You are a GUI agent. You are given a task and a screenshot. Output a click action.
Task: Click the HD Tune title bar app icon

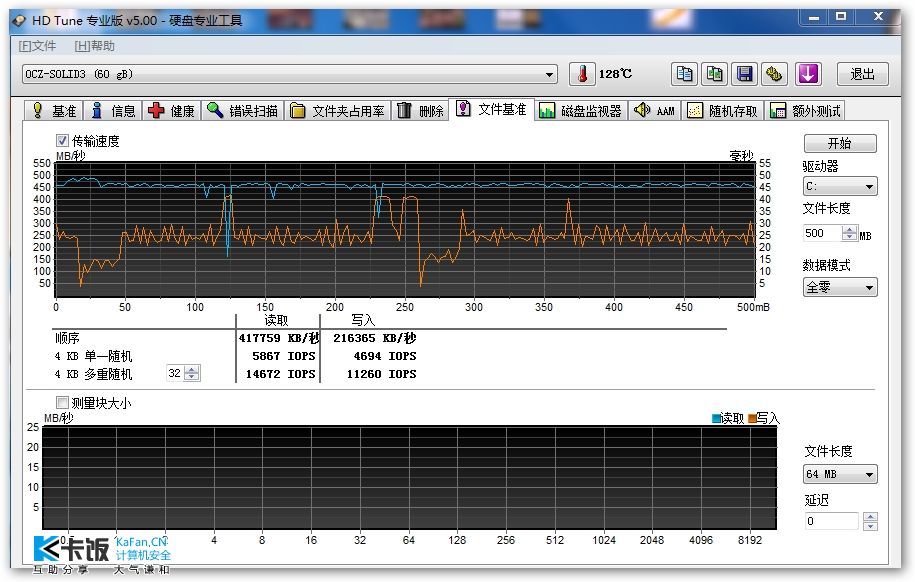tap(19, 21)
